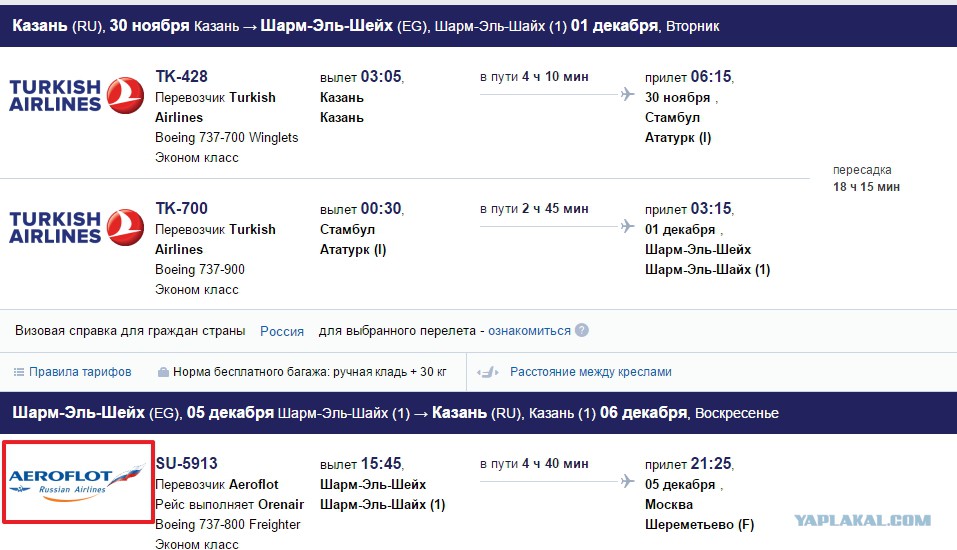Click the airplane icon on the SU-5913 route line
957x550 pixels.
[627, 481]
